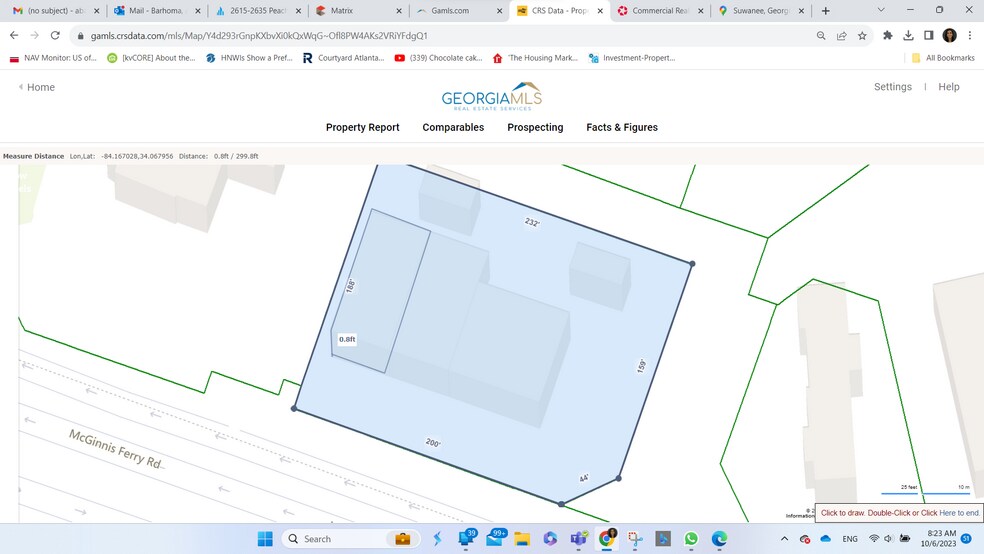This screenshot has height=554, width=984.
Task: Bookmark this page with the star icon
Action: pyautogui.click(x=862, y=35)
